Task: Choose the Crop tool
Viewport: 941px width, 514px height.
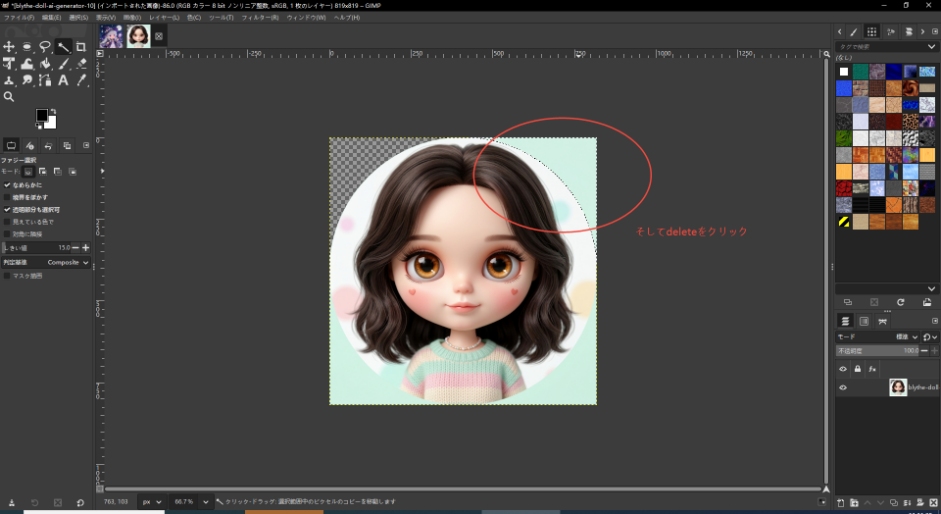Action: coord(81,47)
